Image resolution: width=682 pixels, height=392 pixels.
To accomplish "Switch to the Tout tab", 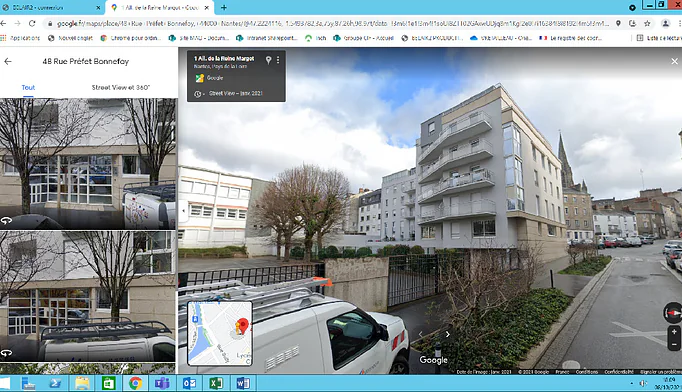I will [28, 87].
